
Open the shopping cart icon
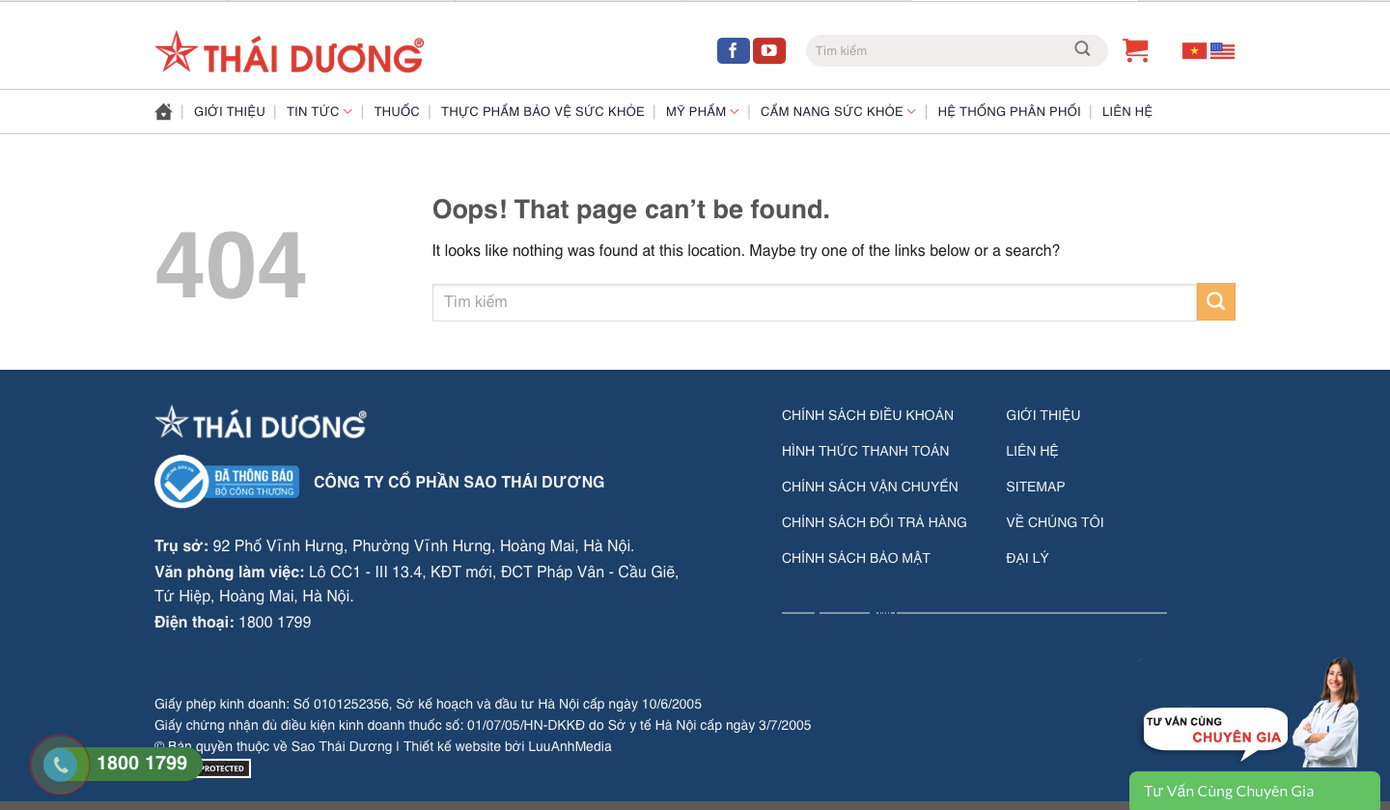point(1135,50)
